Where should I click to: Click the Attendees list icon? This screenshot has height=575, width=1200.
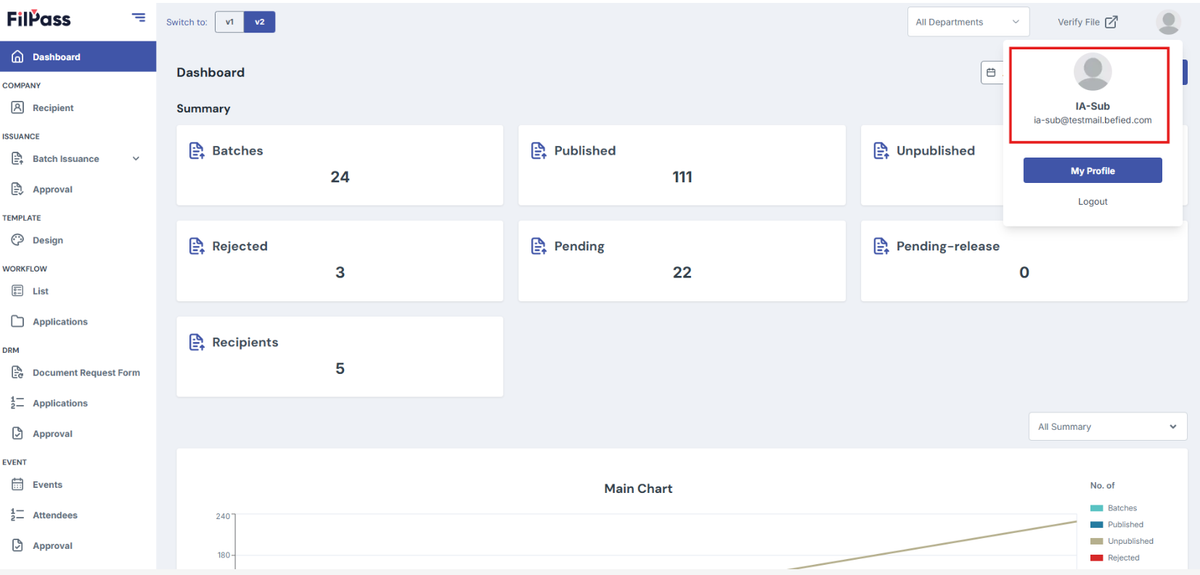[17, 515]
